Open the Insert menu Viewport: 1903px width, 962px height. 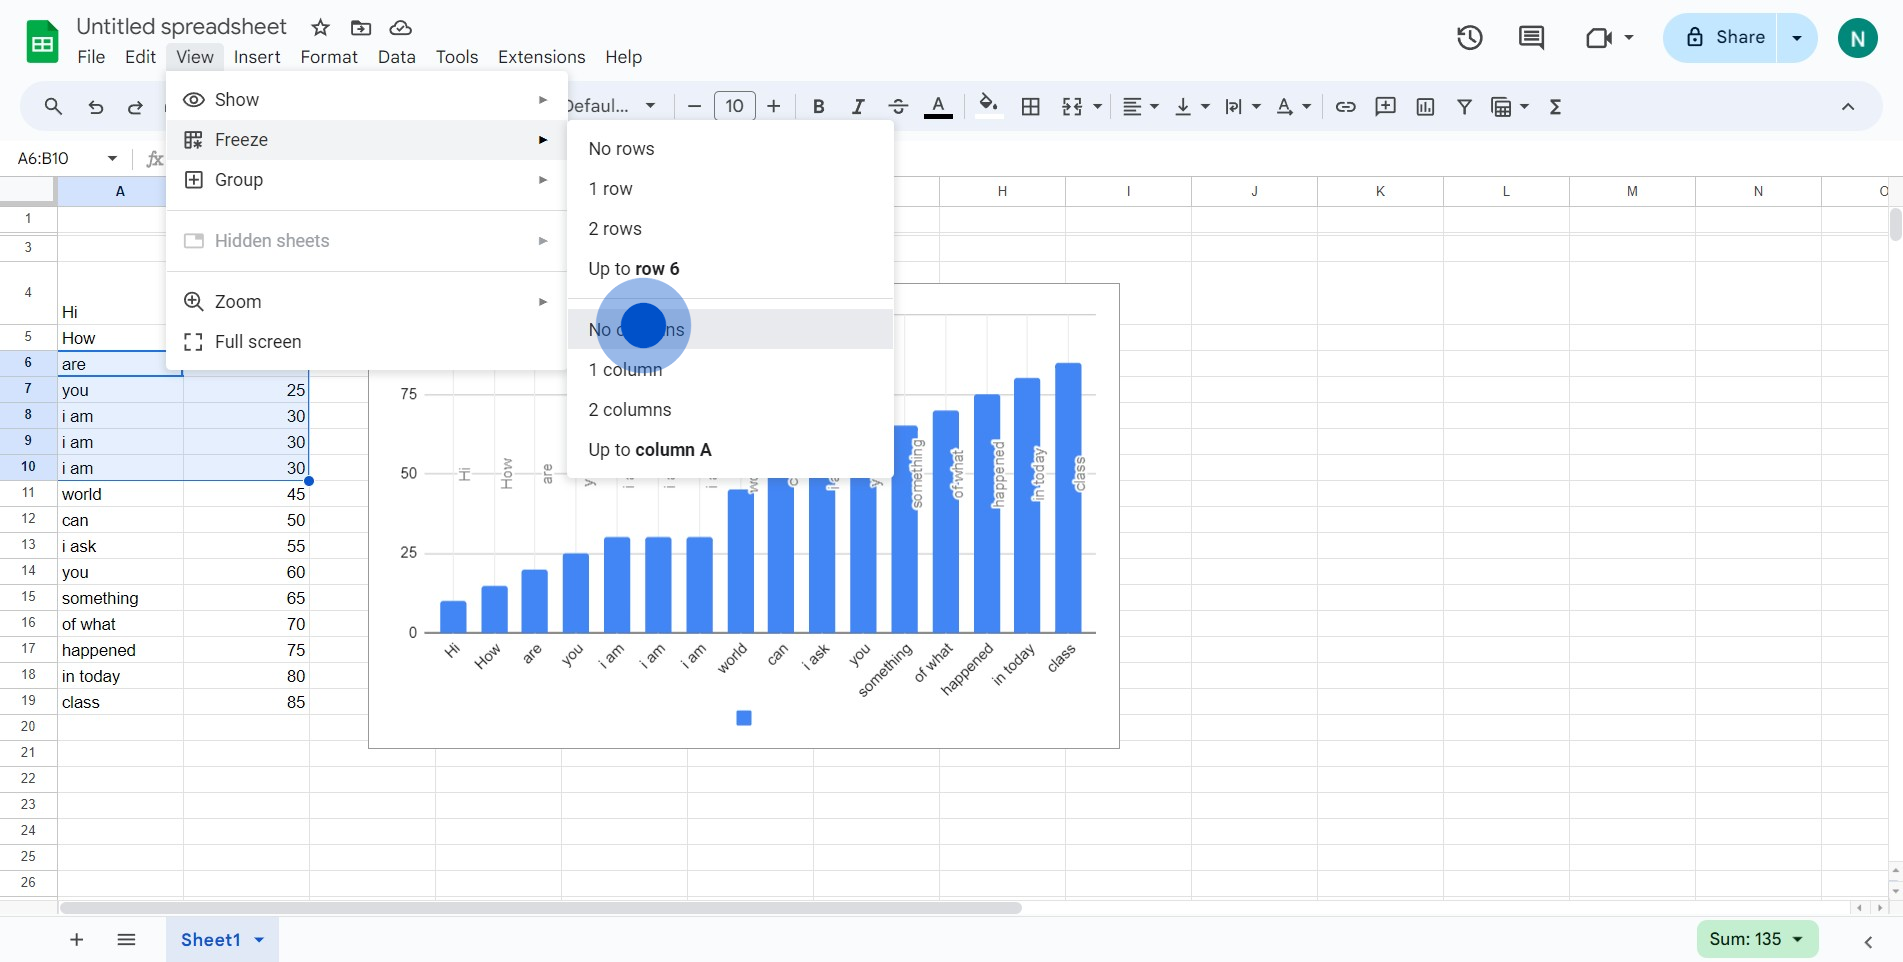(x=257, y=57)
